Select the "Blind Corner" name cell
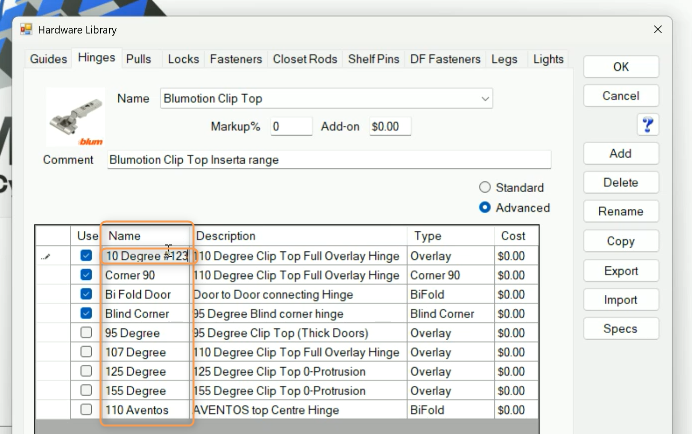The height and width of the screenshot is (434, 692). (146, 313)
